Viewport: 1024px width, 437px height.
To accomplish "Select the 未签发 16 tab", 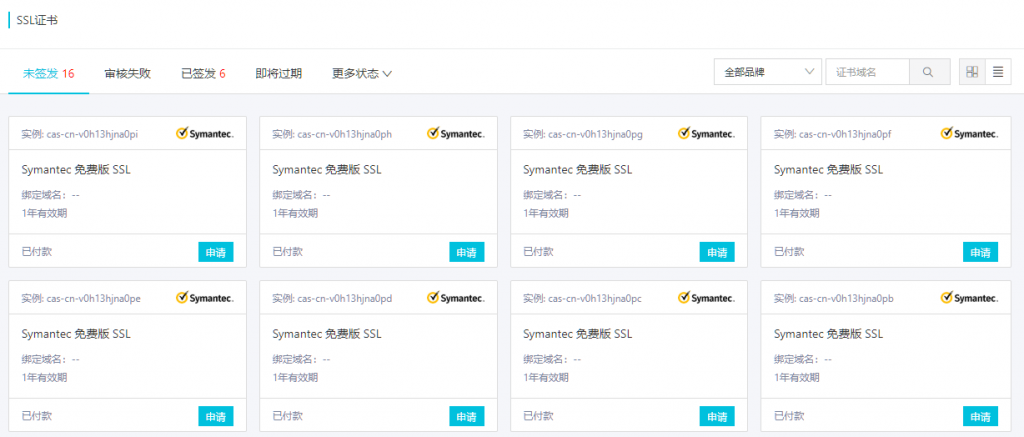I will (x=48, y=74).
